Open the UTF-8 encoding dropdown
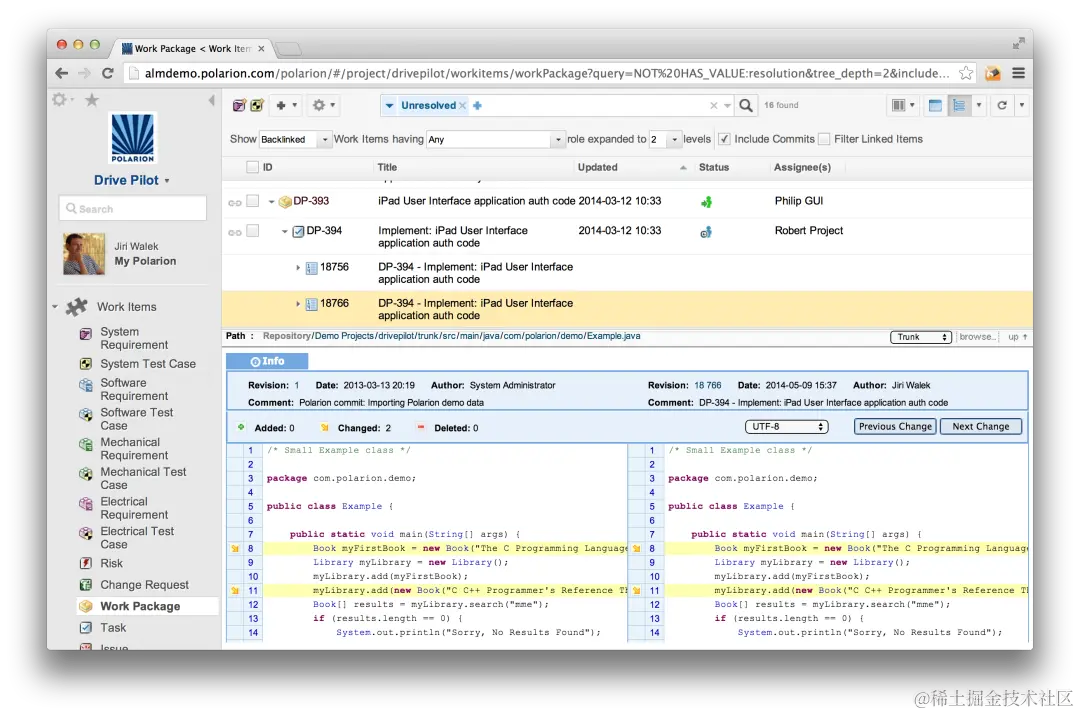Viewport: 1080px width, 715px height. point(787,426)
